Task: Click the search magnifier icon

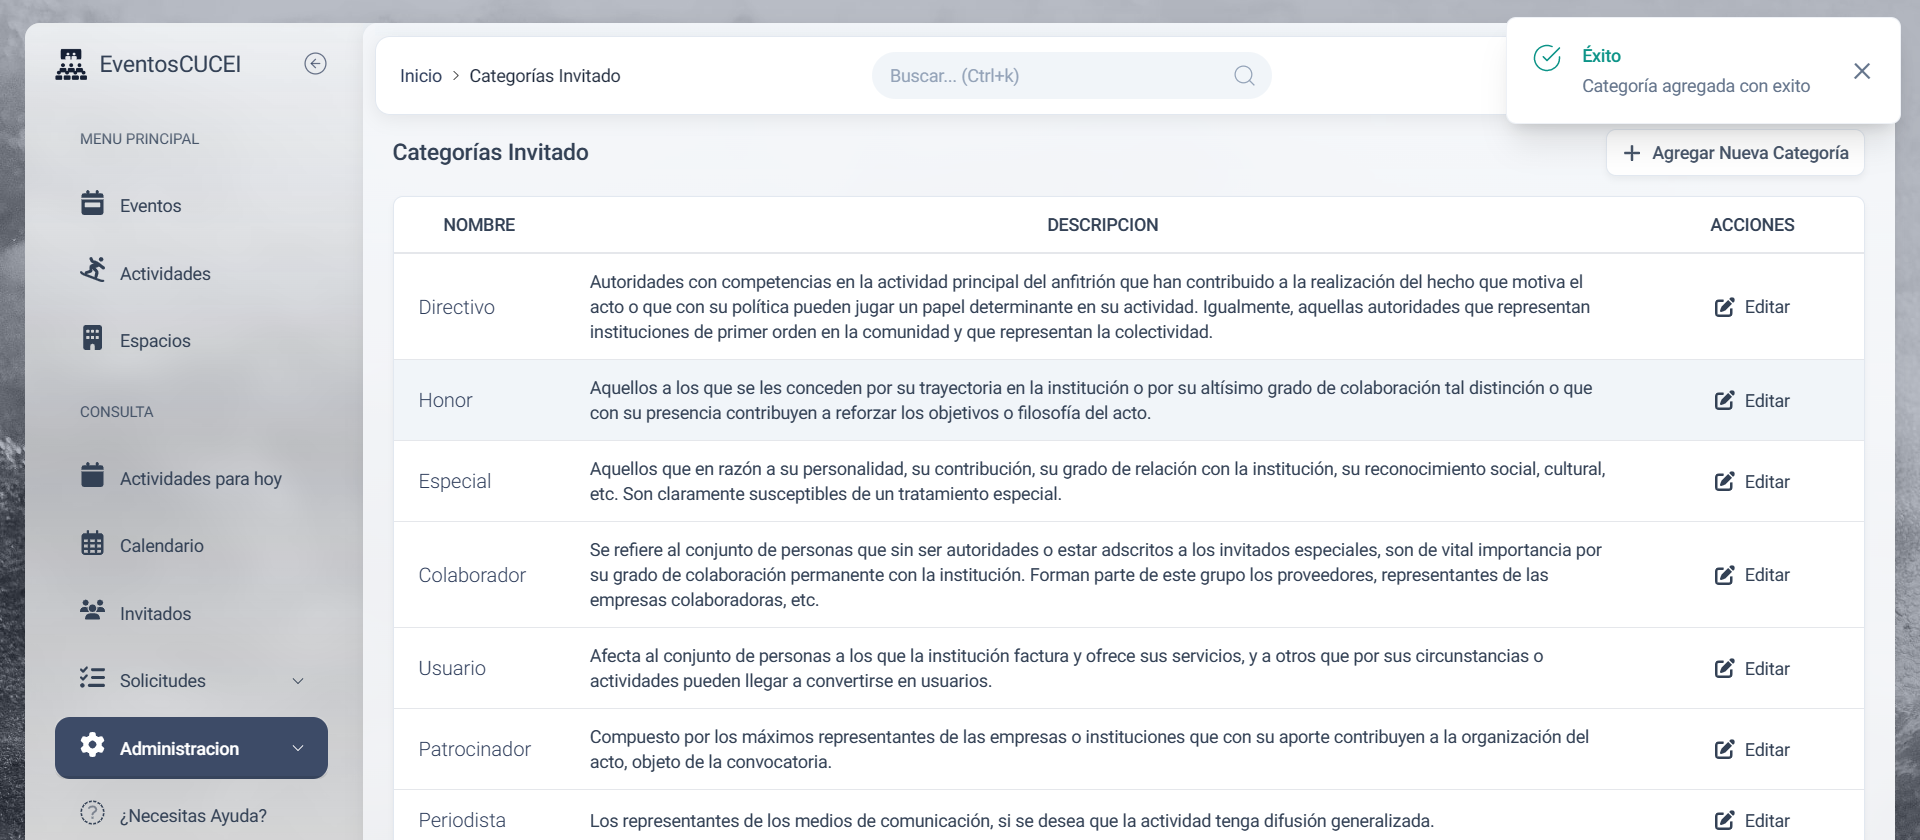Action: coord(1244,76)
